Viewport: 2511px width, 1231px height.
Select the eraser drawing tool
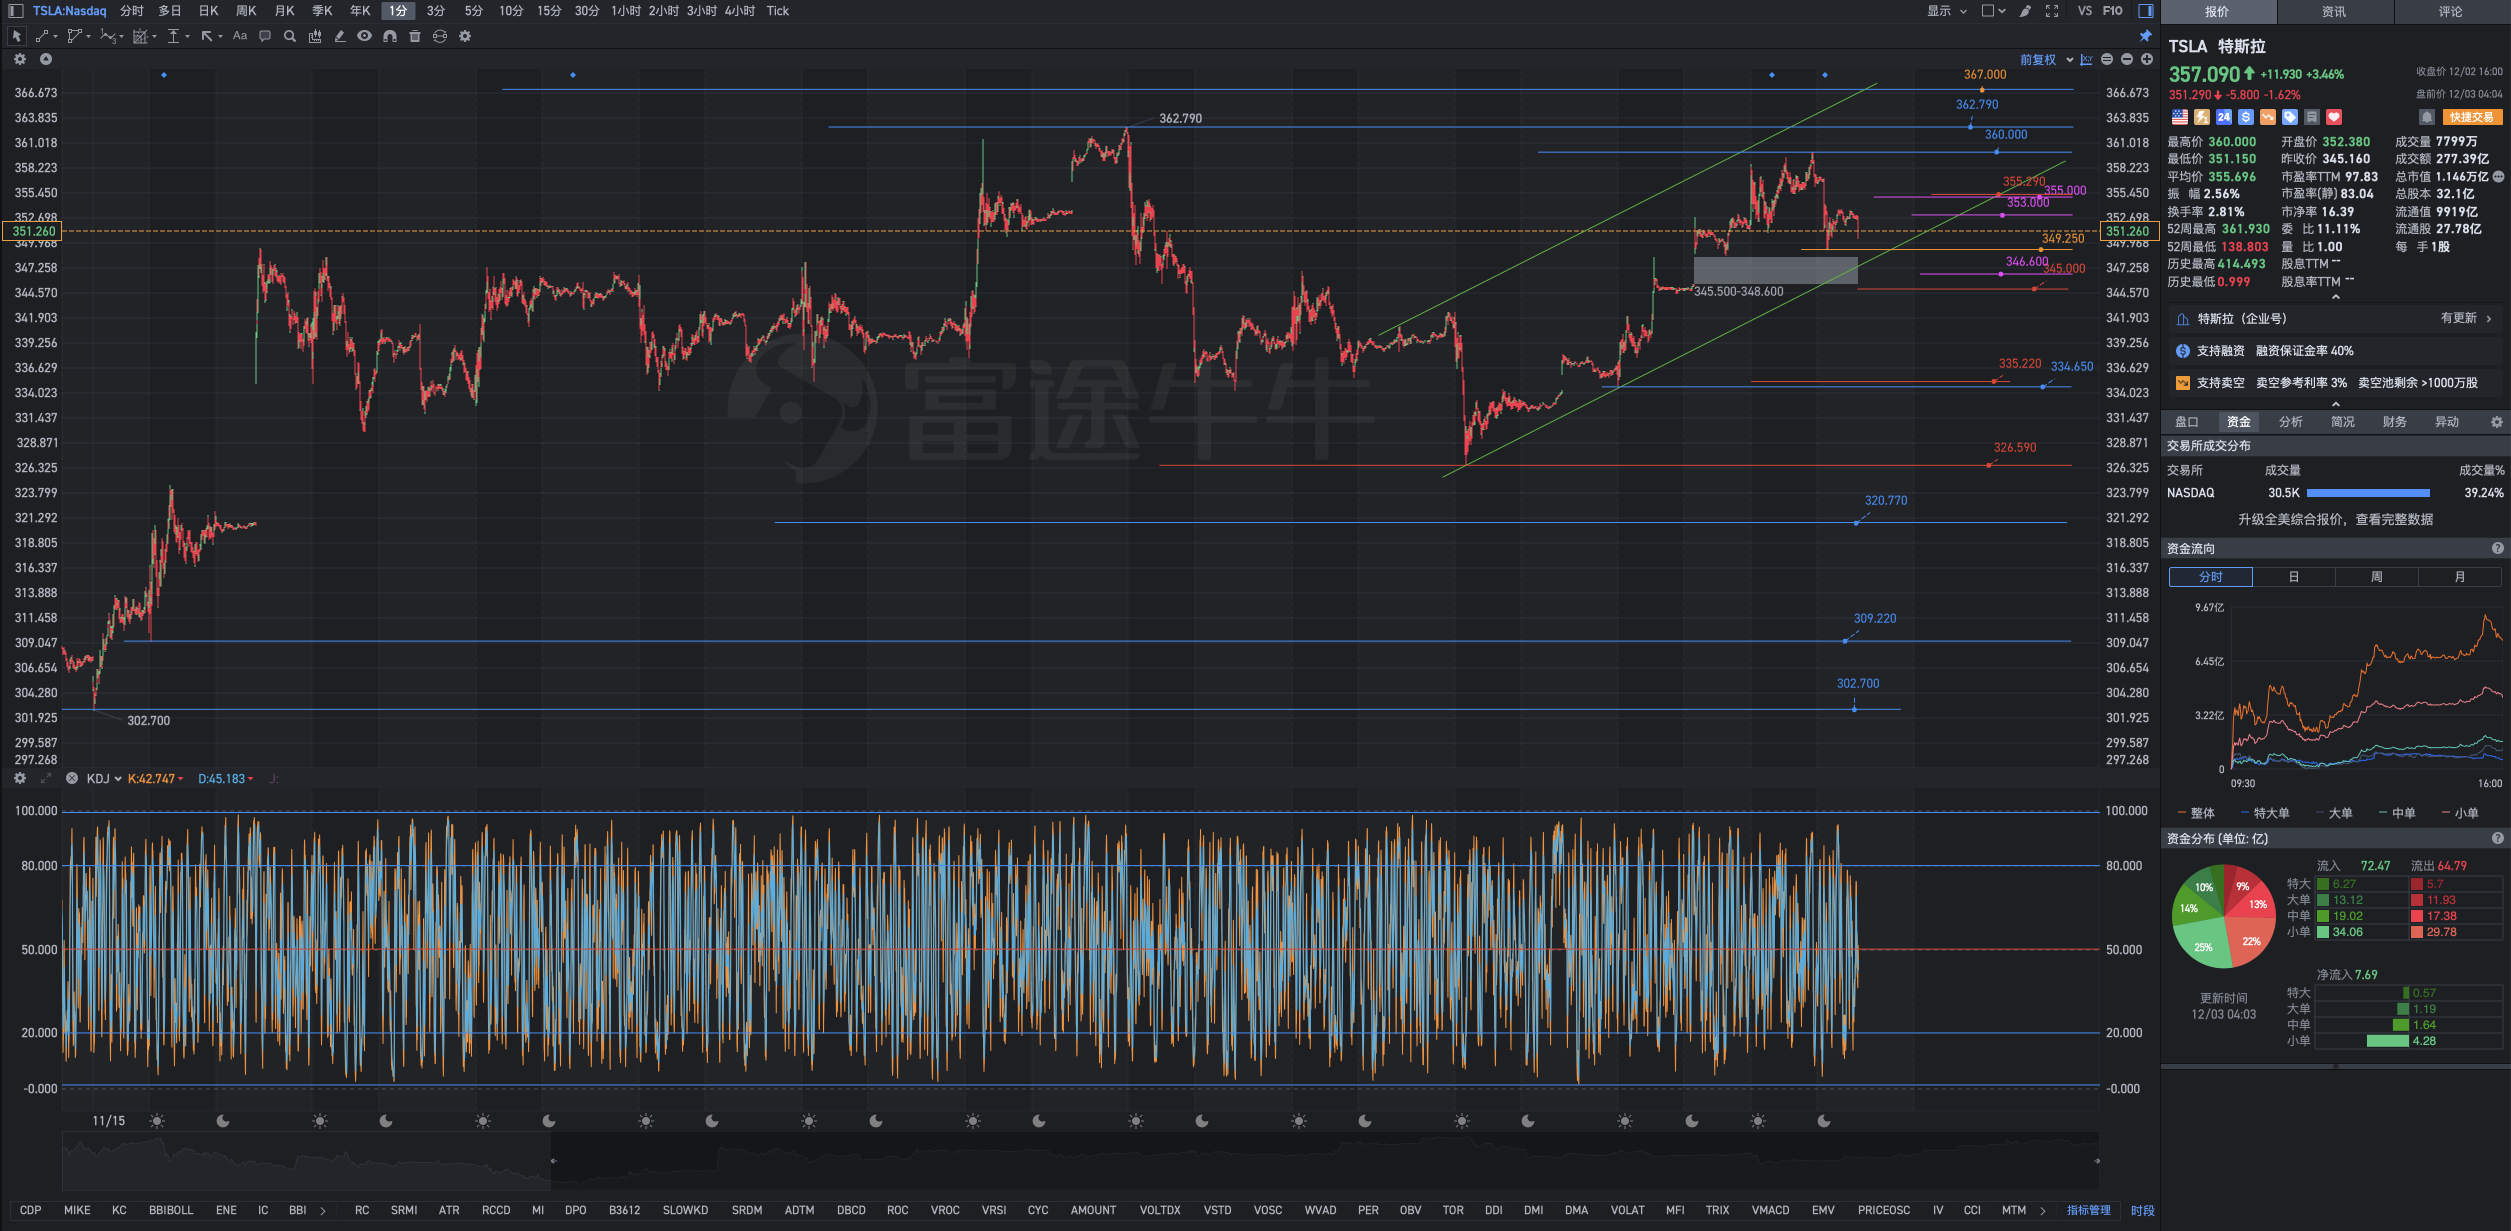(340, 36)
